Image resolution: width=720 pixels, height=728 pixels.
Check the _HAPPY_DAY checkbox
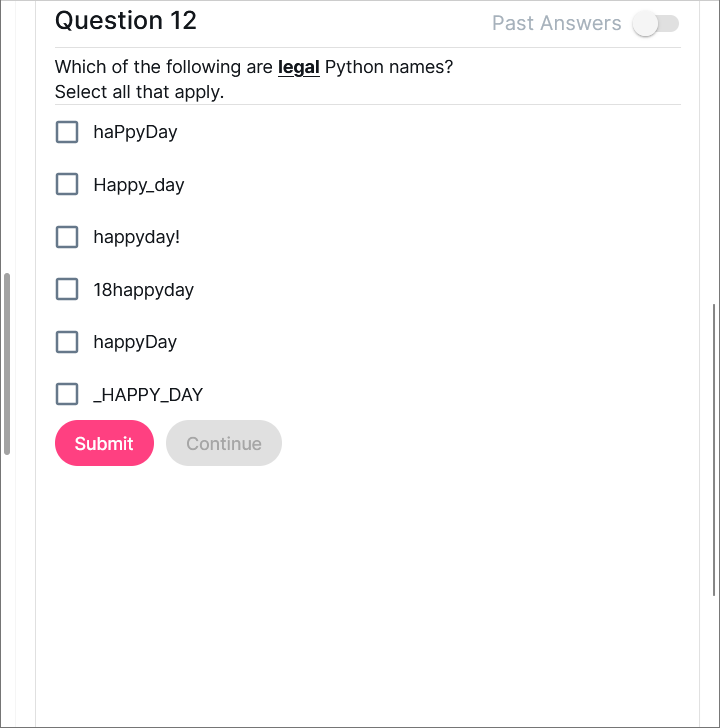pos(67,394)
